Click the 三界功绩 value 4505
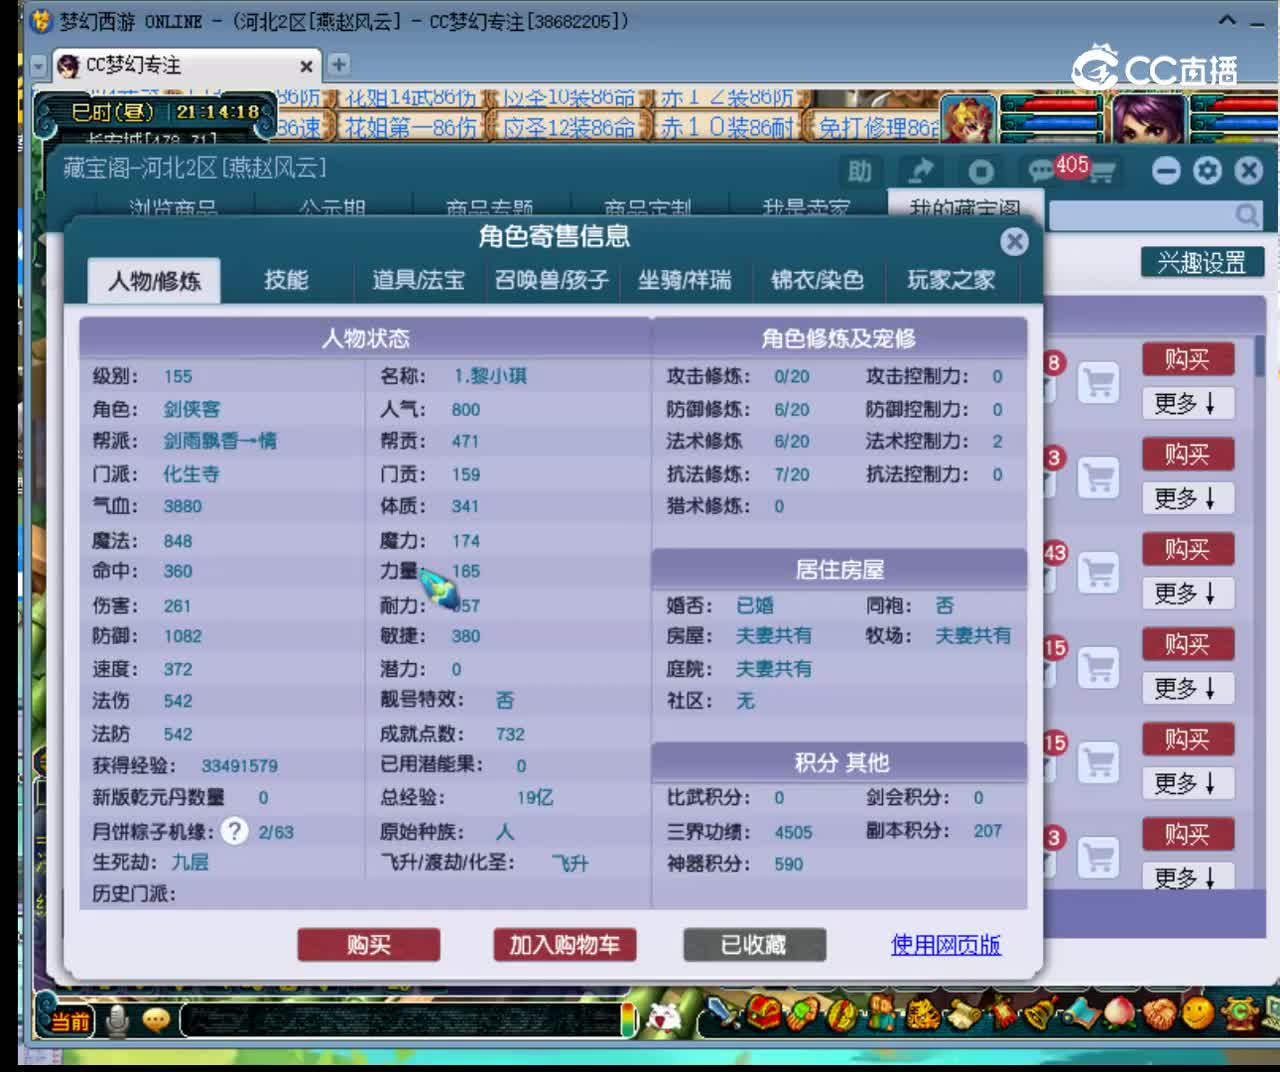 pyautogui.click(x=793, y=832)
